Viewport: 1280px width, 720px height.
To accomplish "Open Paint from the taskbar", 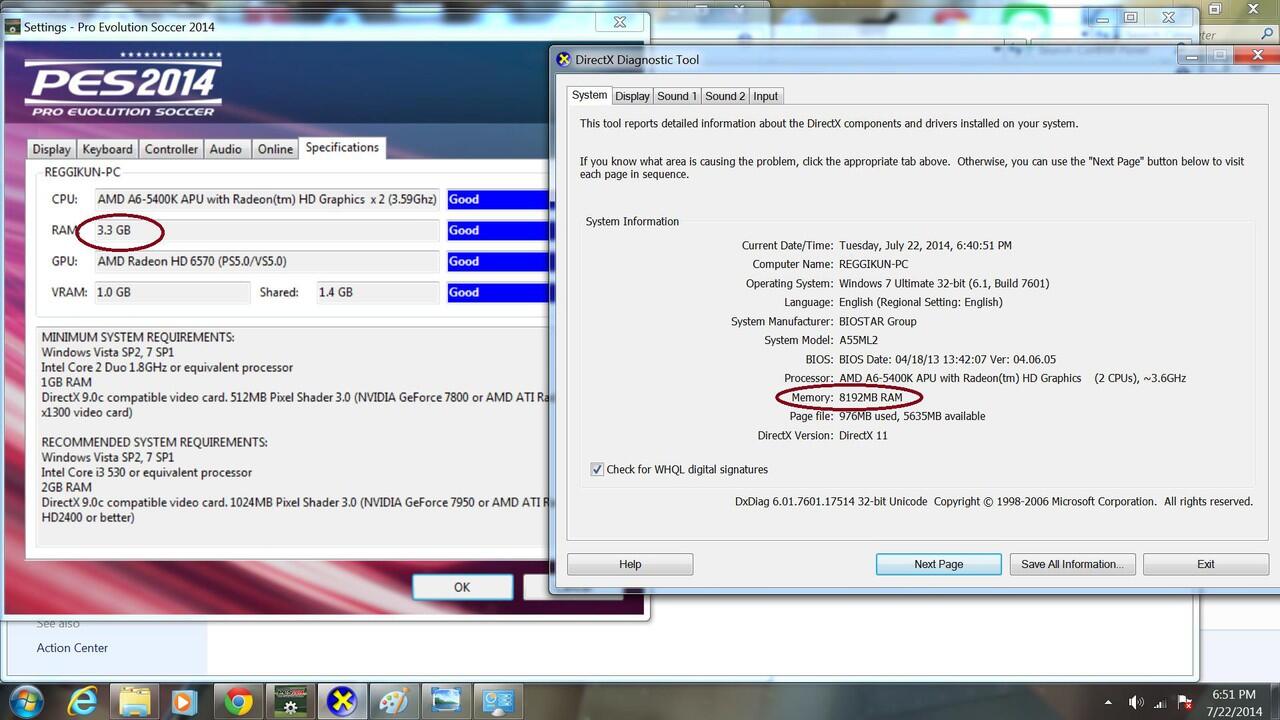I will 394,701.
